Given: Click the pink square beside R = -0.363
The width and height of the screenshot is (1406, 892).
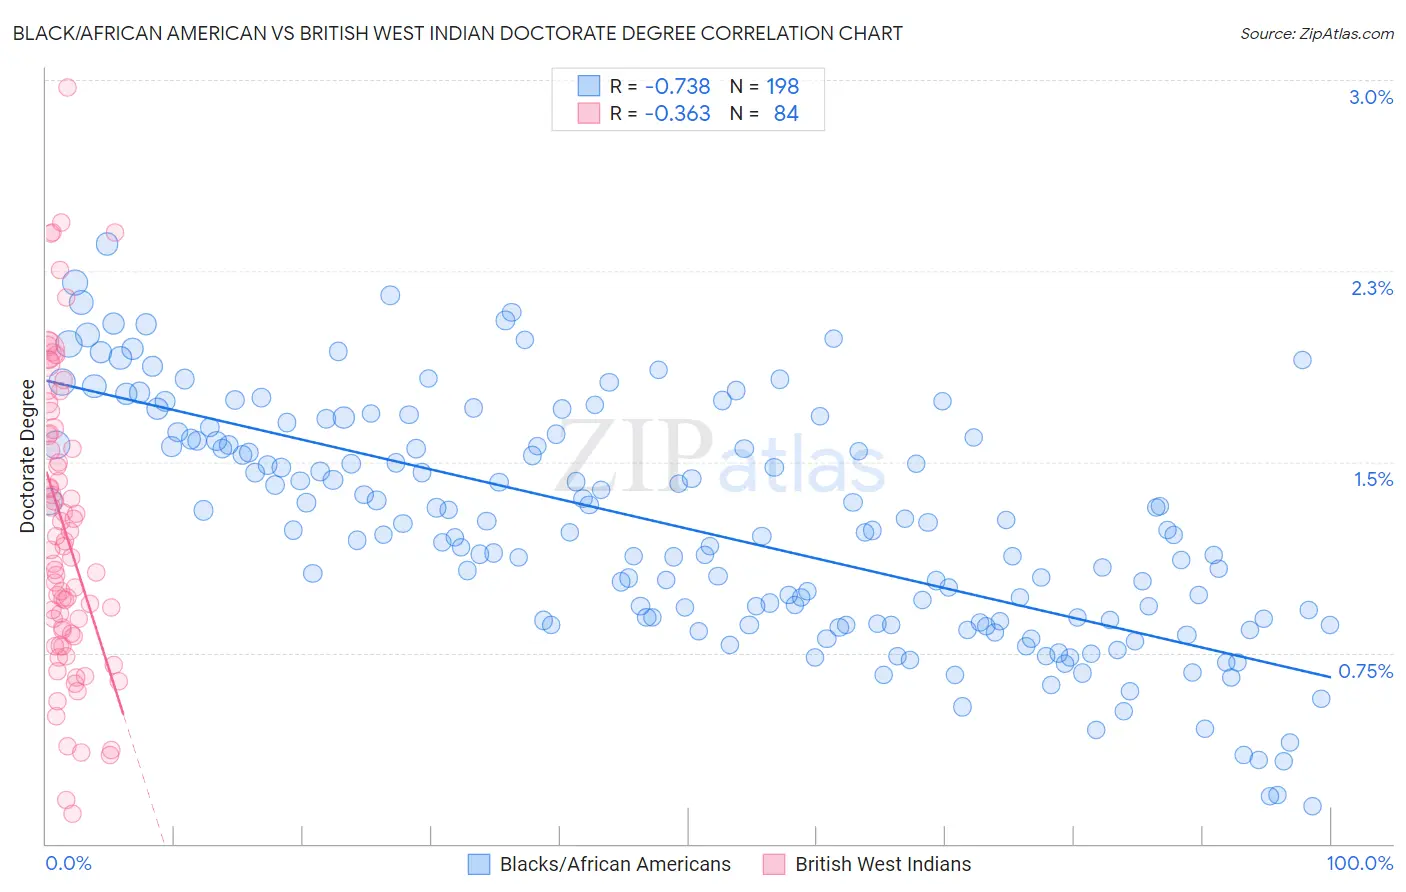Looking at the screenshot, I should pos(589,113).
